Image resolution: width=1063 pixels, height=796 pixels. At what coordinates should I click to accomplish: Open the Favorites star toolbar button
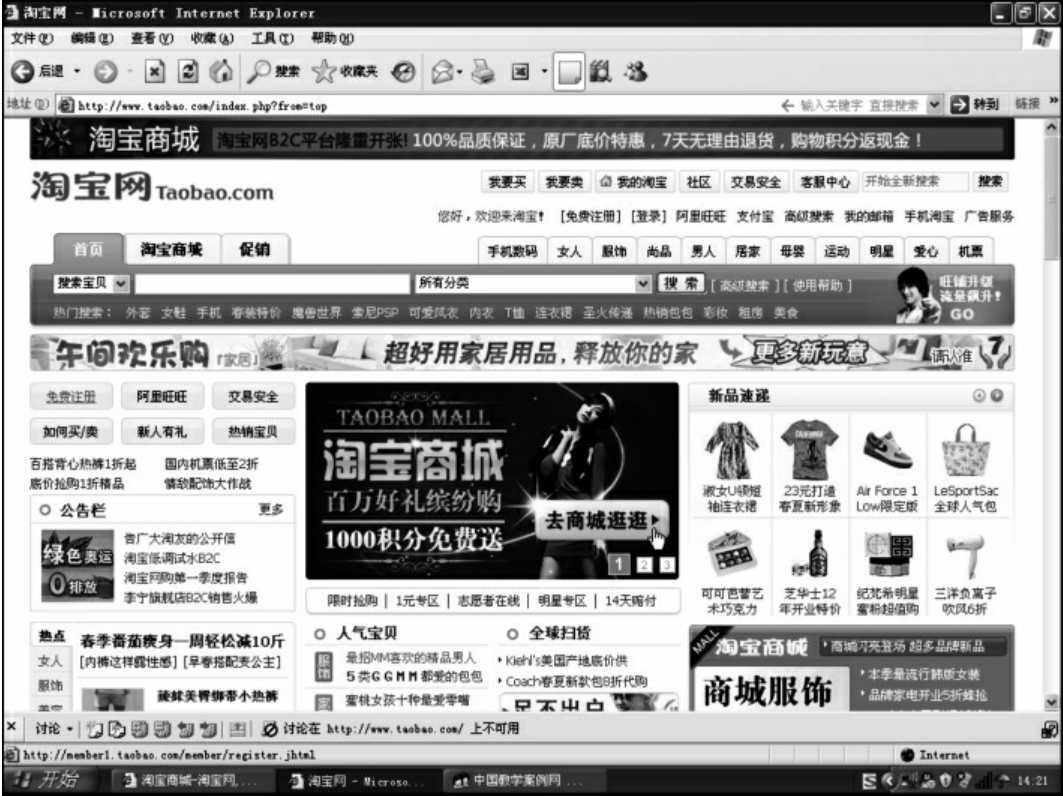(x=344, y=71)
